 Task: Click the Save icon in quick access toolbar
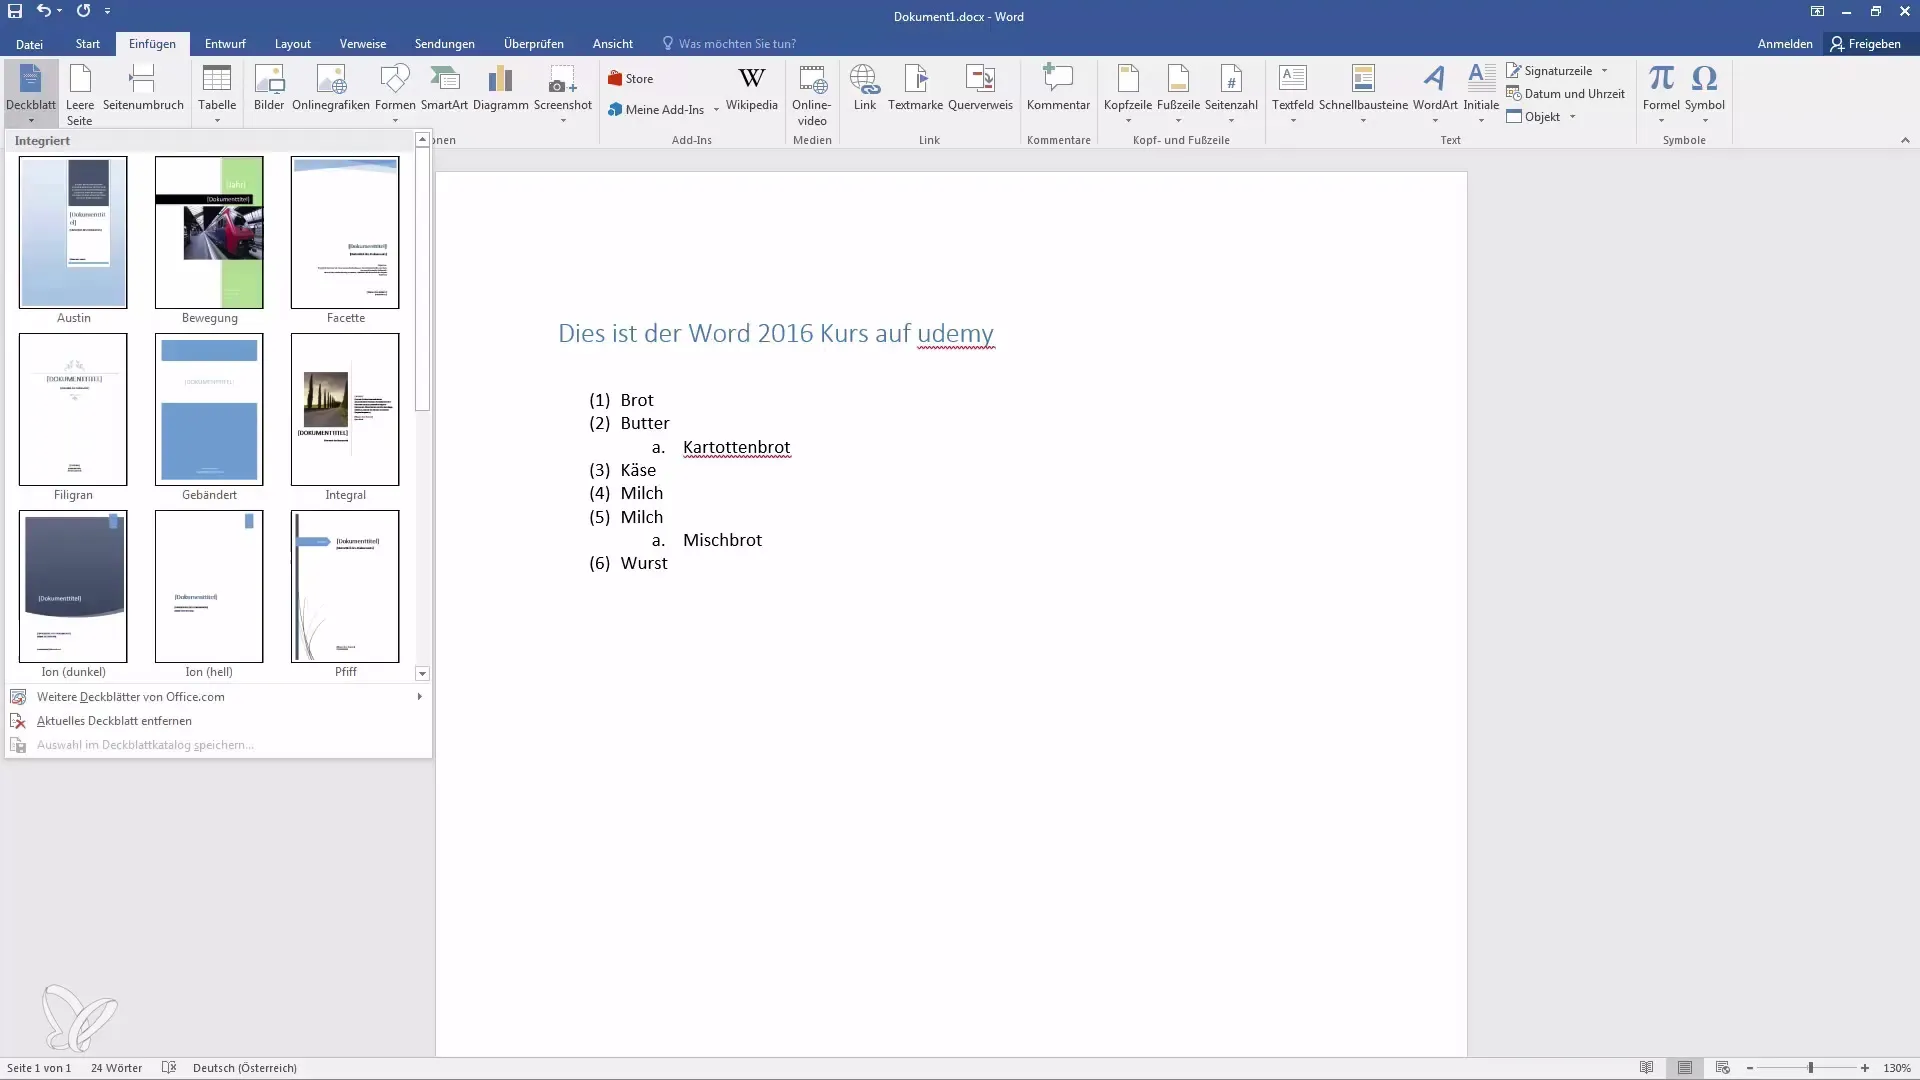coord(15,11)
